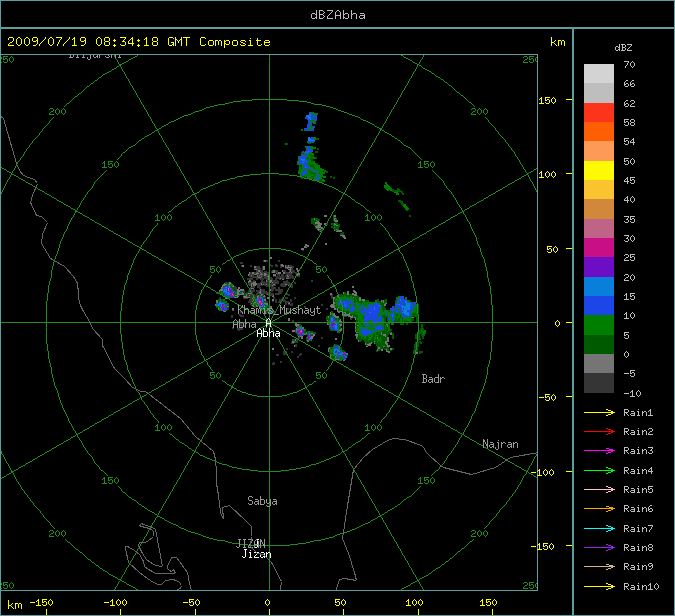The height and width of the screenshot is (616, 675).
Task: Click the 70 dBZ scale value
Action: pyautogui.click(x=629, y=65)
